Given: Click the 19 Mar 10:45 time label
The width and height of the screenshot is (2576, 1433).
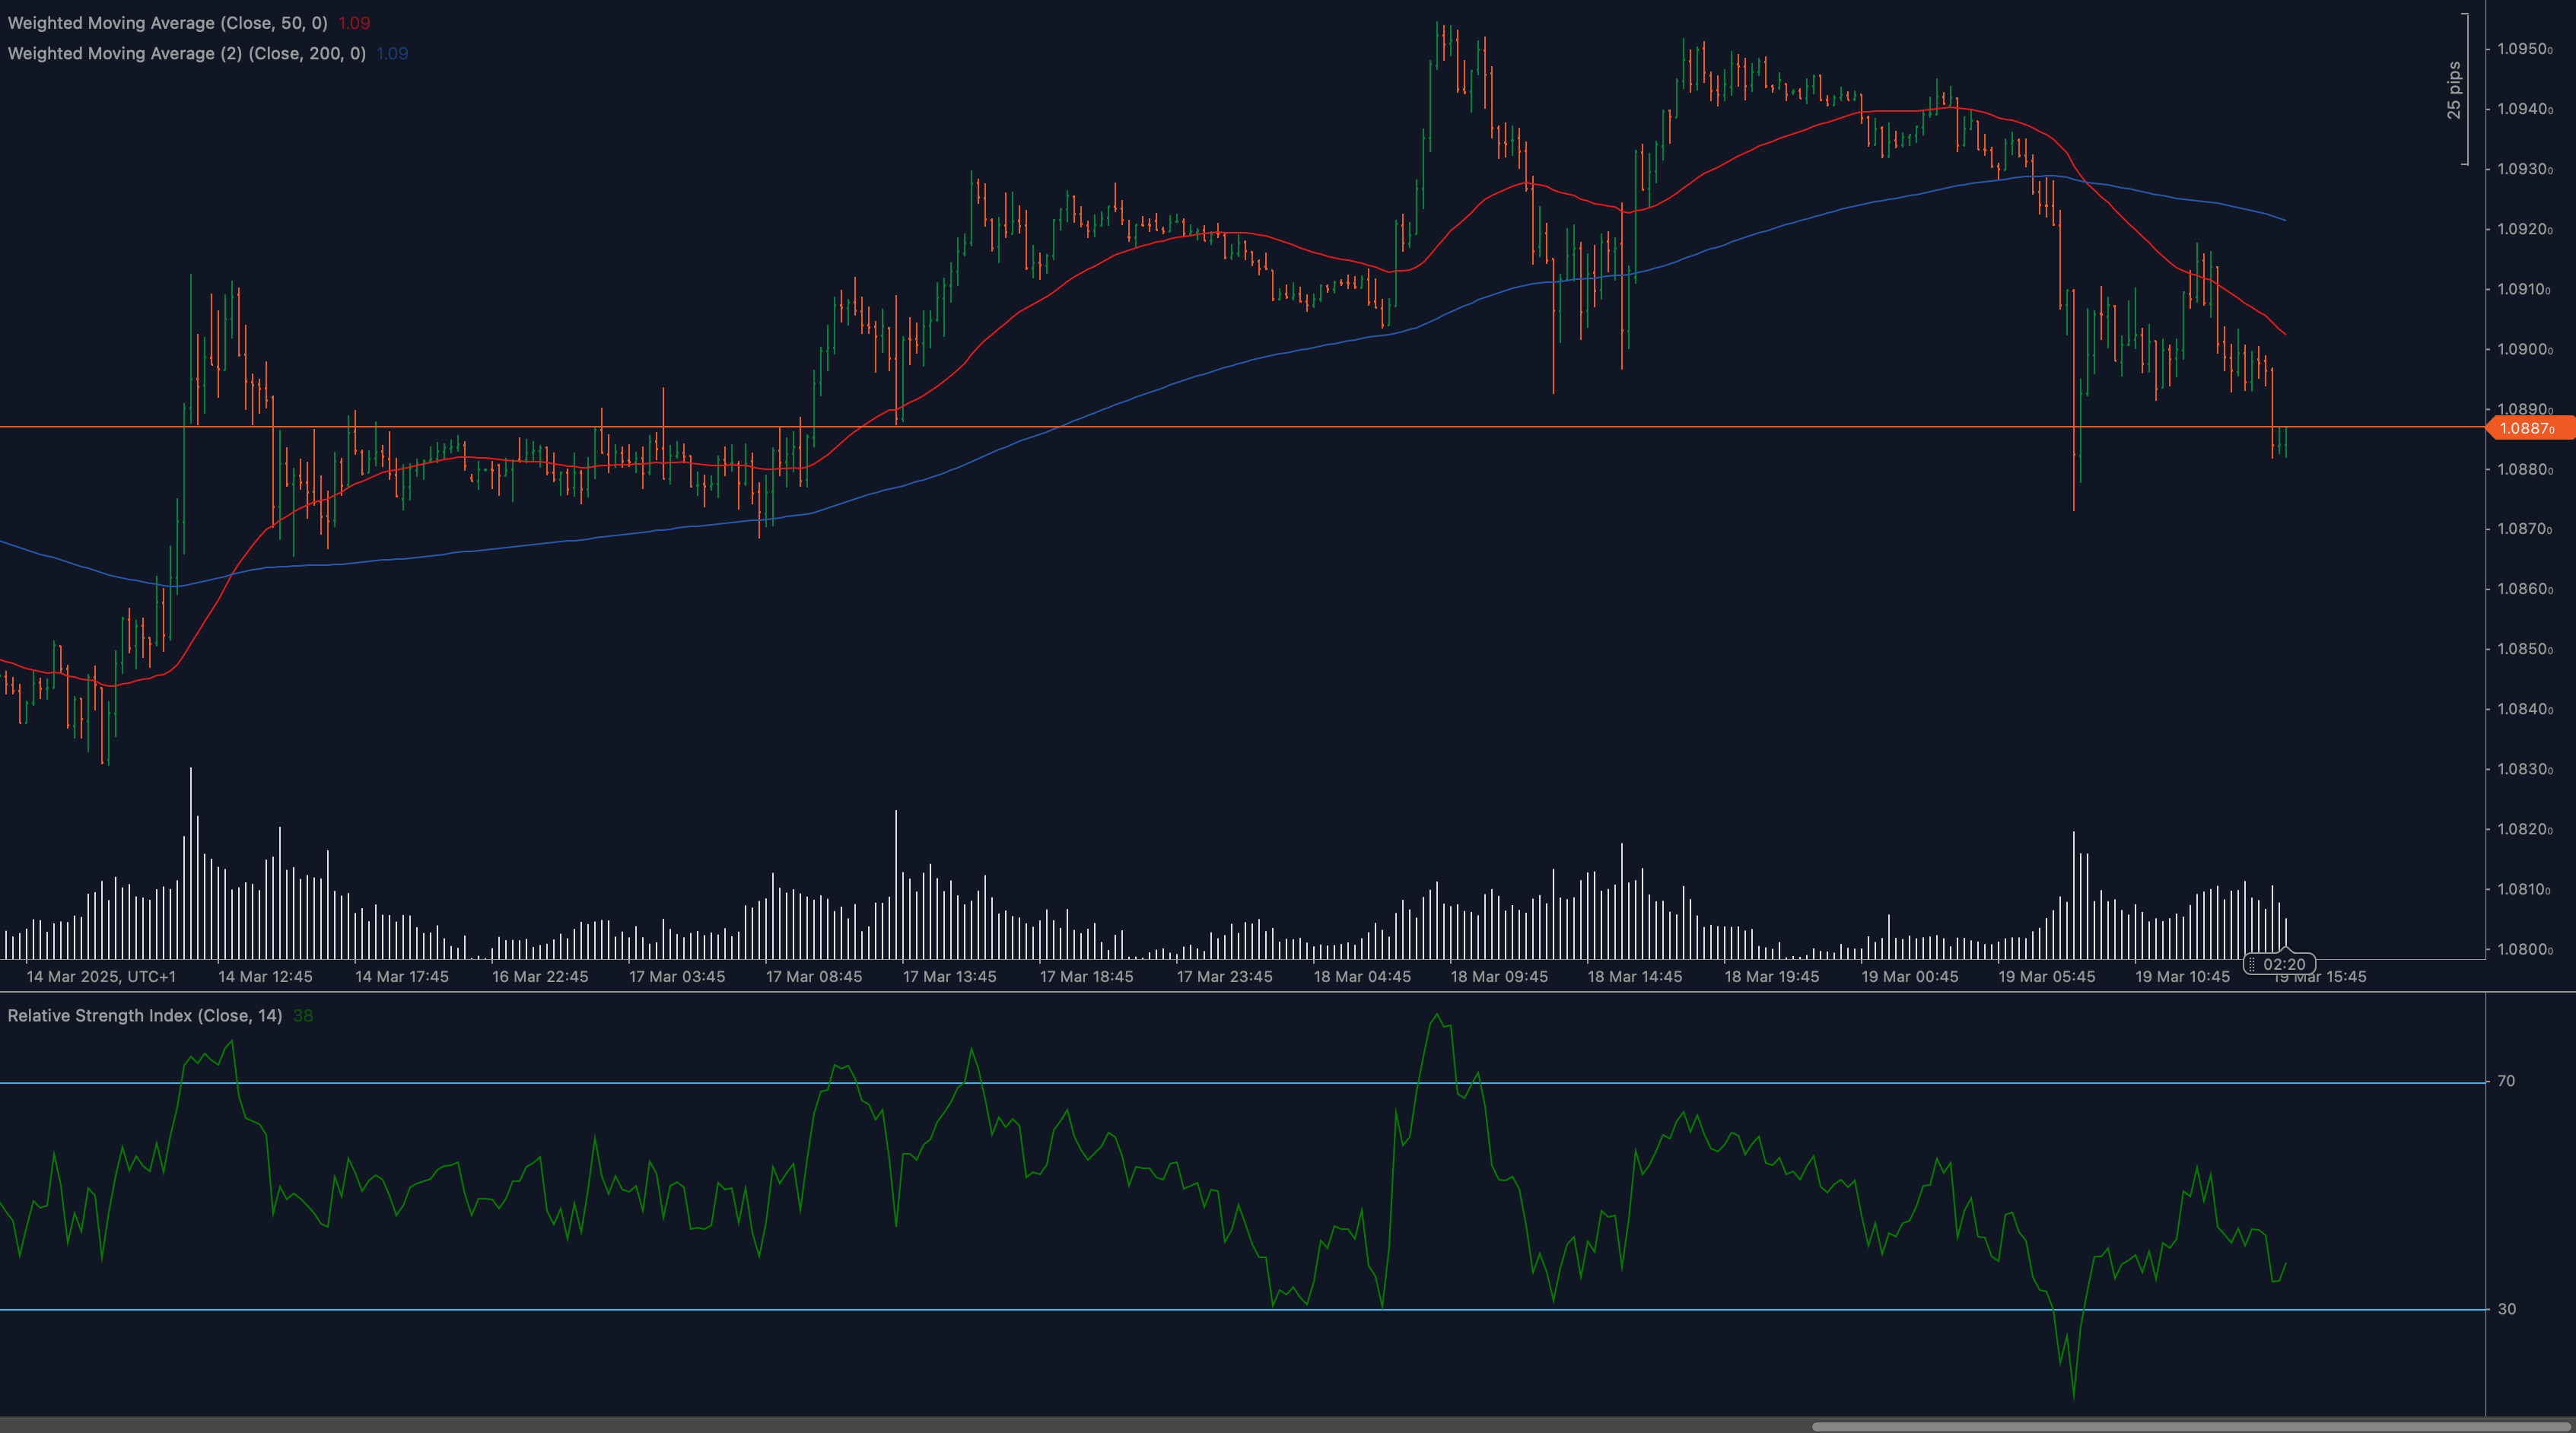Looking at the screenshot, I should coord(2183,977).
